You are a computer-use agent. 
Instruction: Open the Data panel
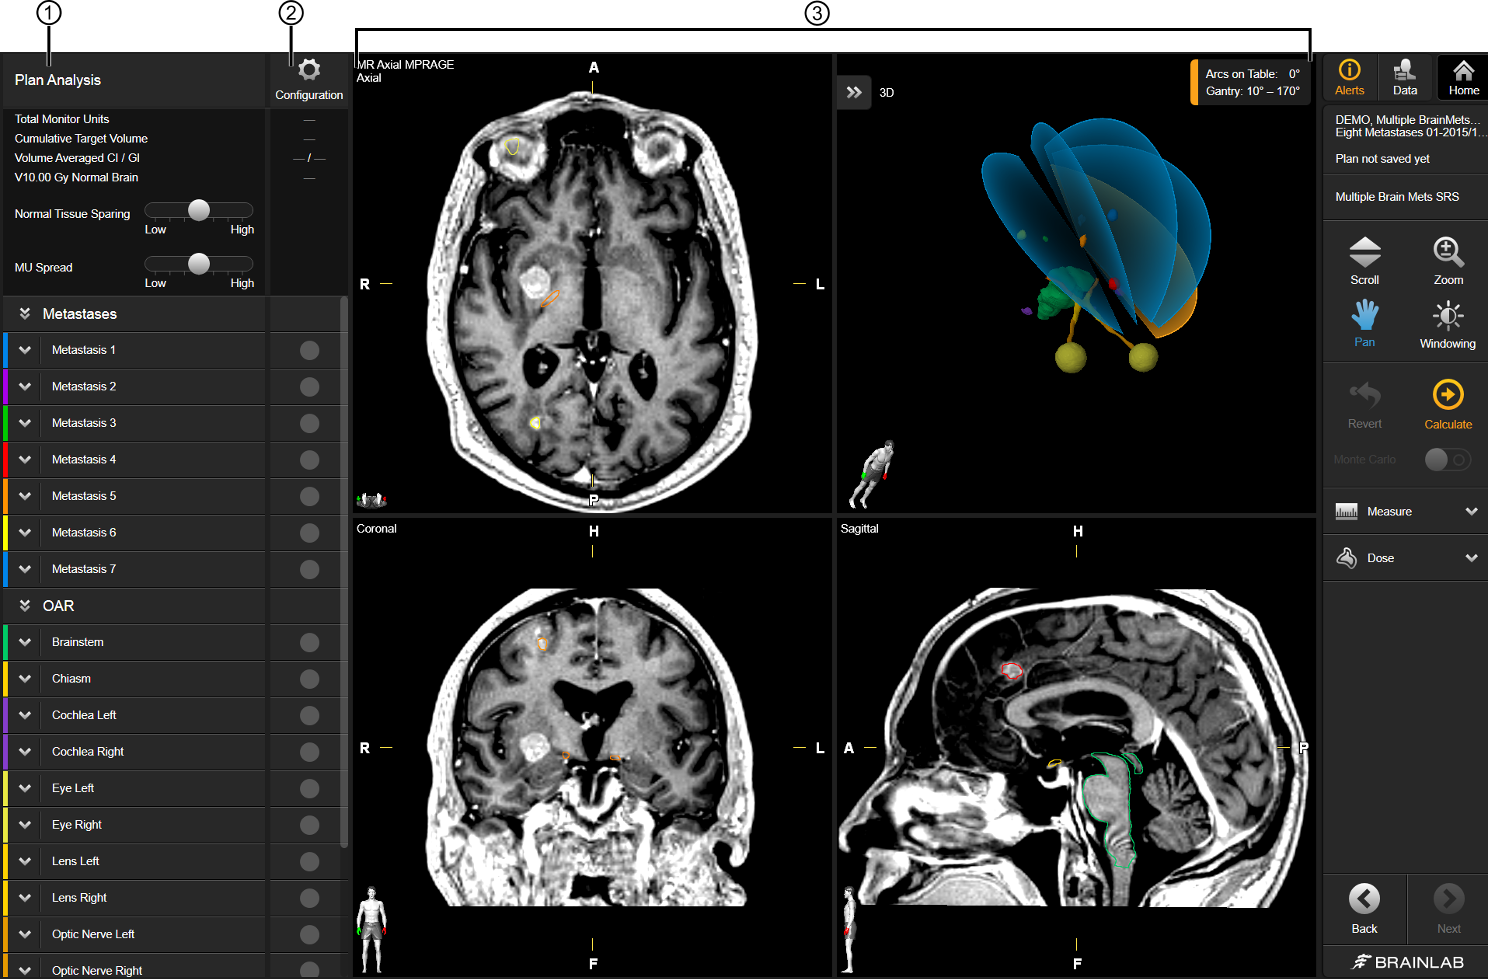[1405, 77]
